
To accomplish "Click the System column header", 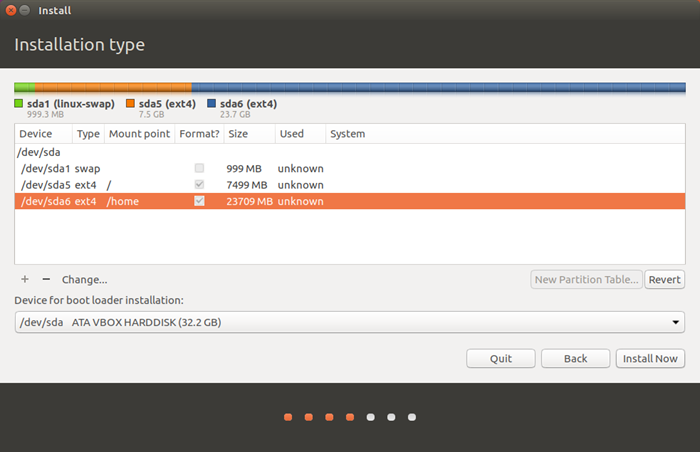I will click(505, 134).
